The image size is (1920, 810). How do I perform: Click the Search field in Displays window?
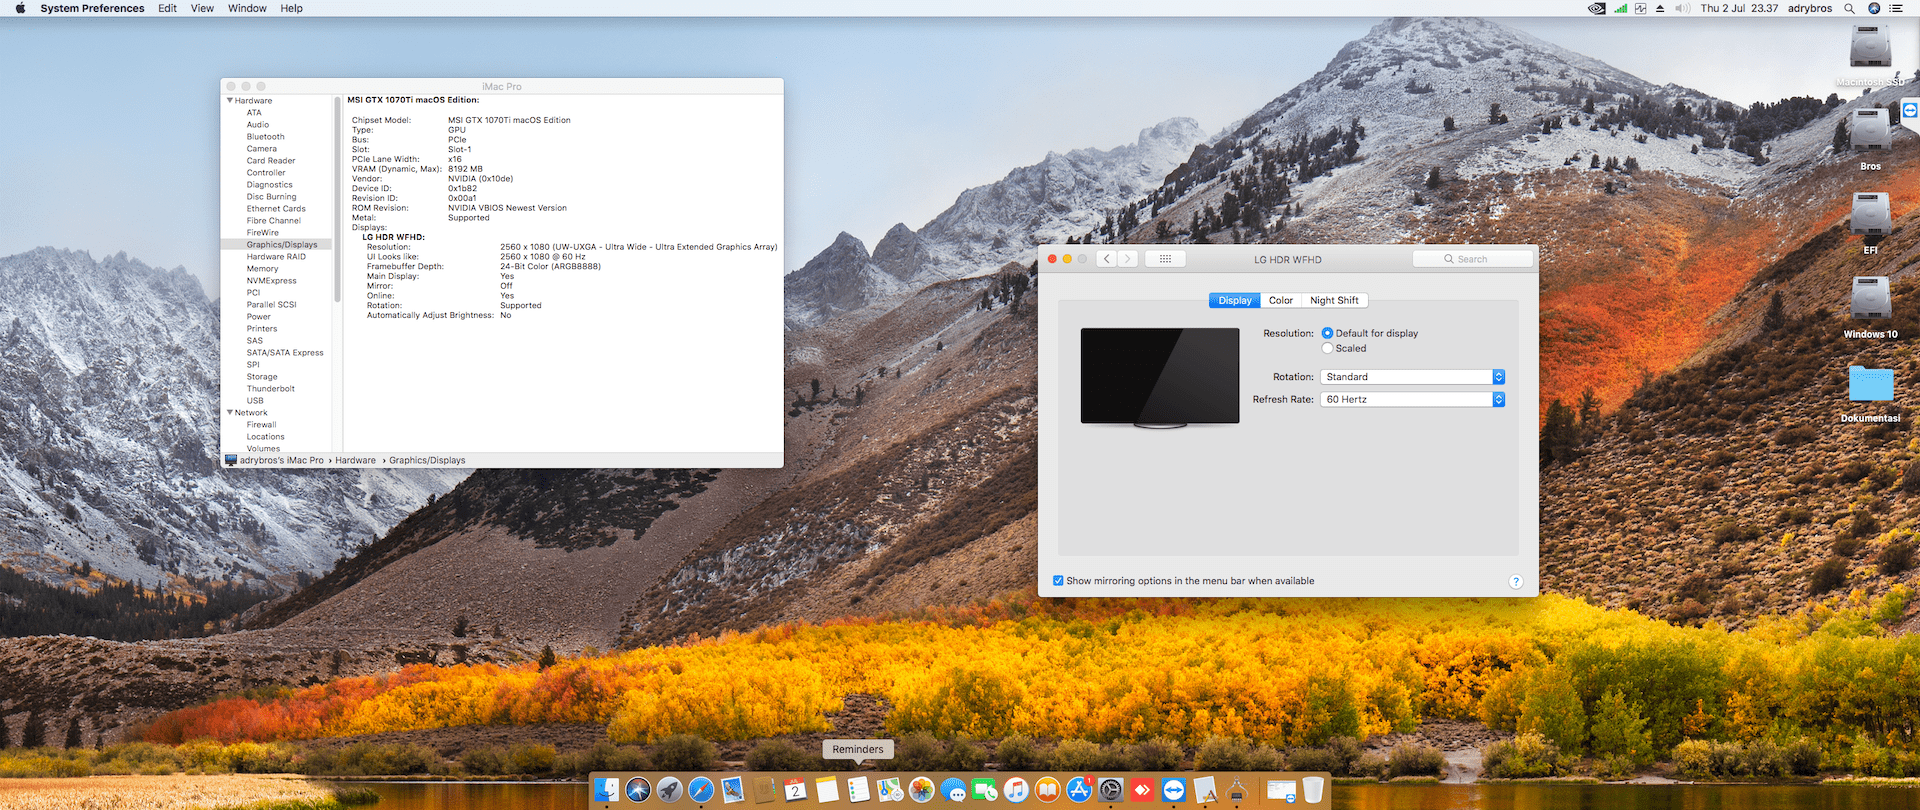coord(1473,259)
